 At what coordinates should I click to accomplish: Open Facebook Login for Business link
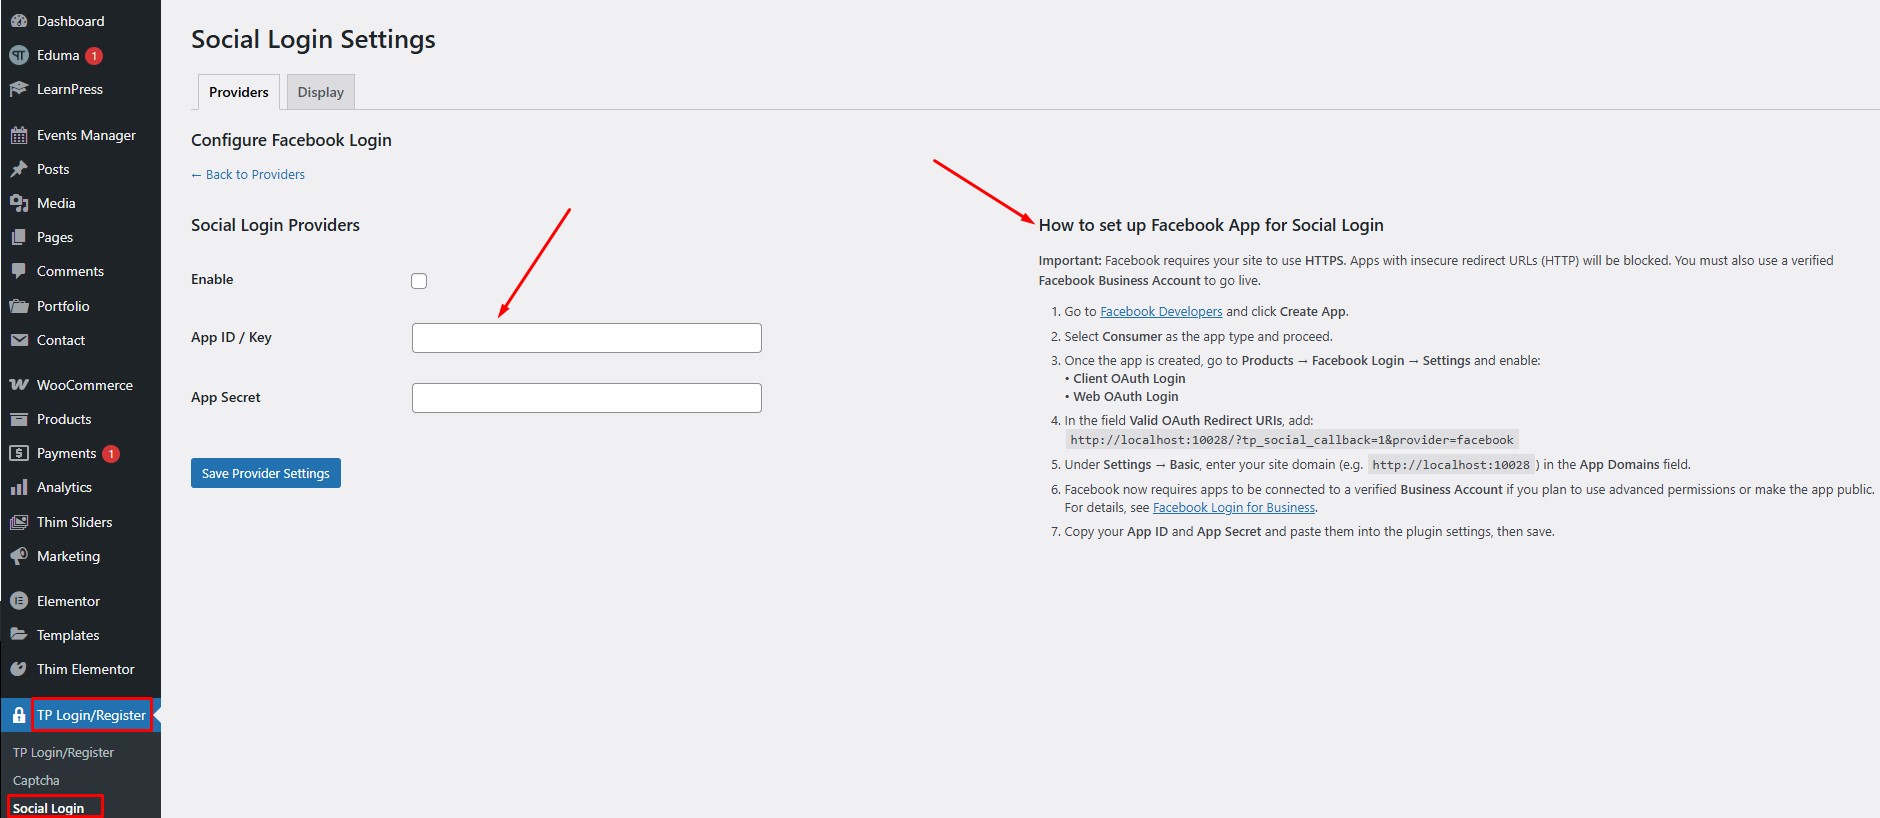[x=1233, y=508]
